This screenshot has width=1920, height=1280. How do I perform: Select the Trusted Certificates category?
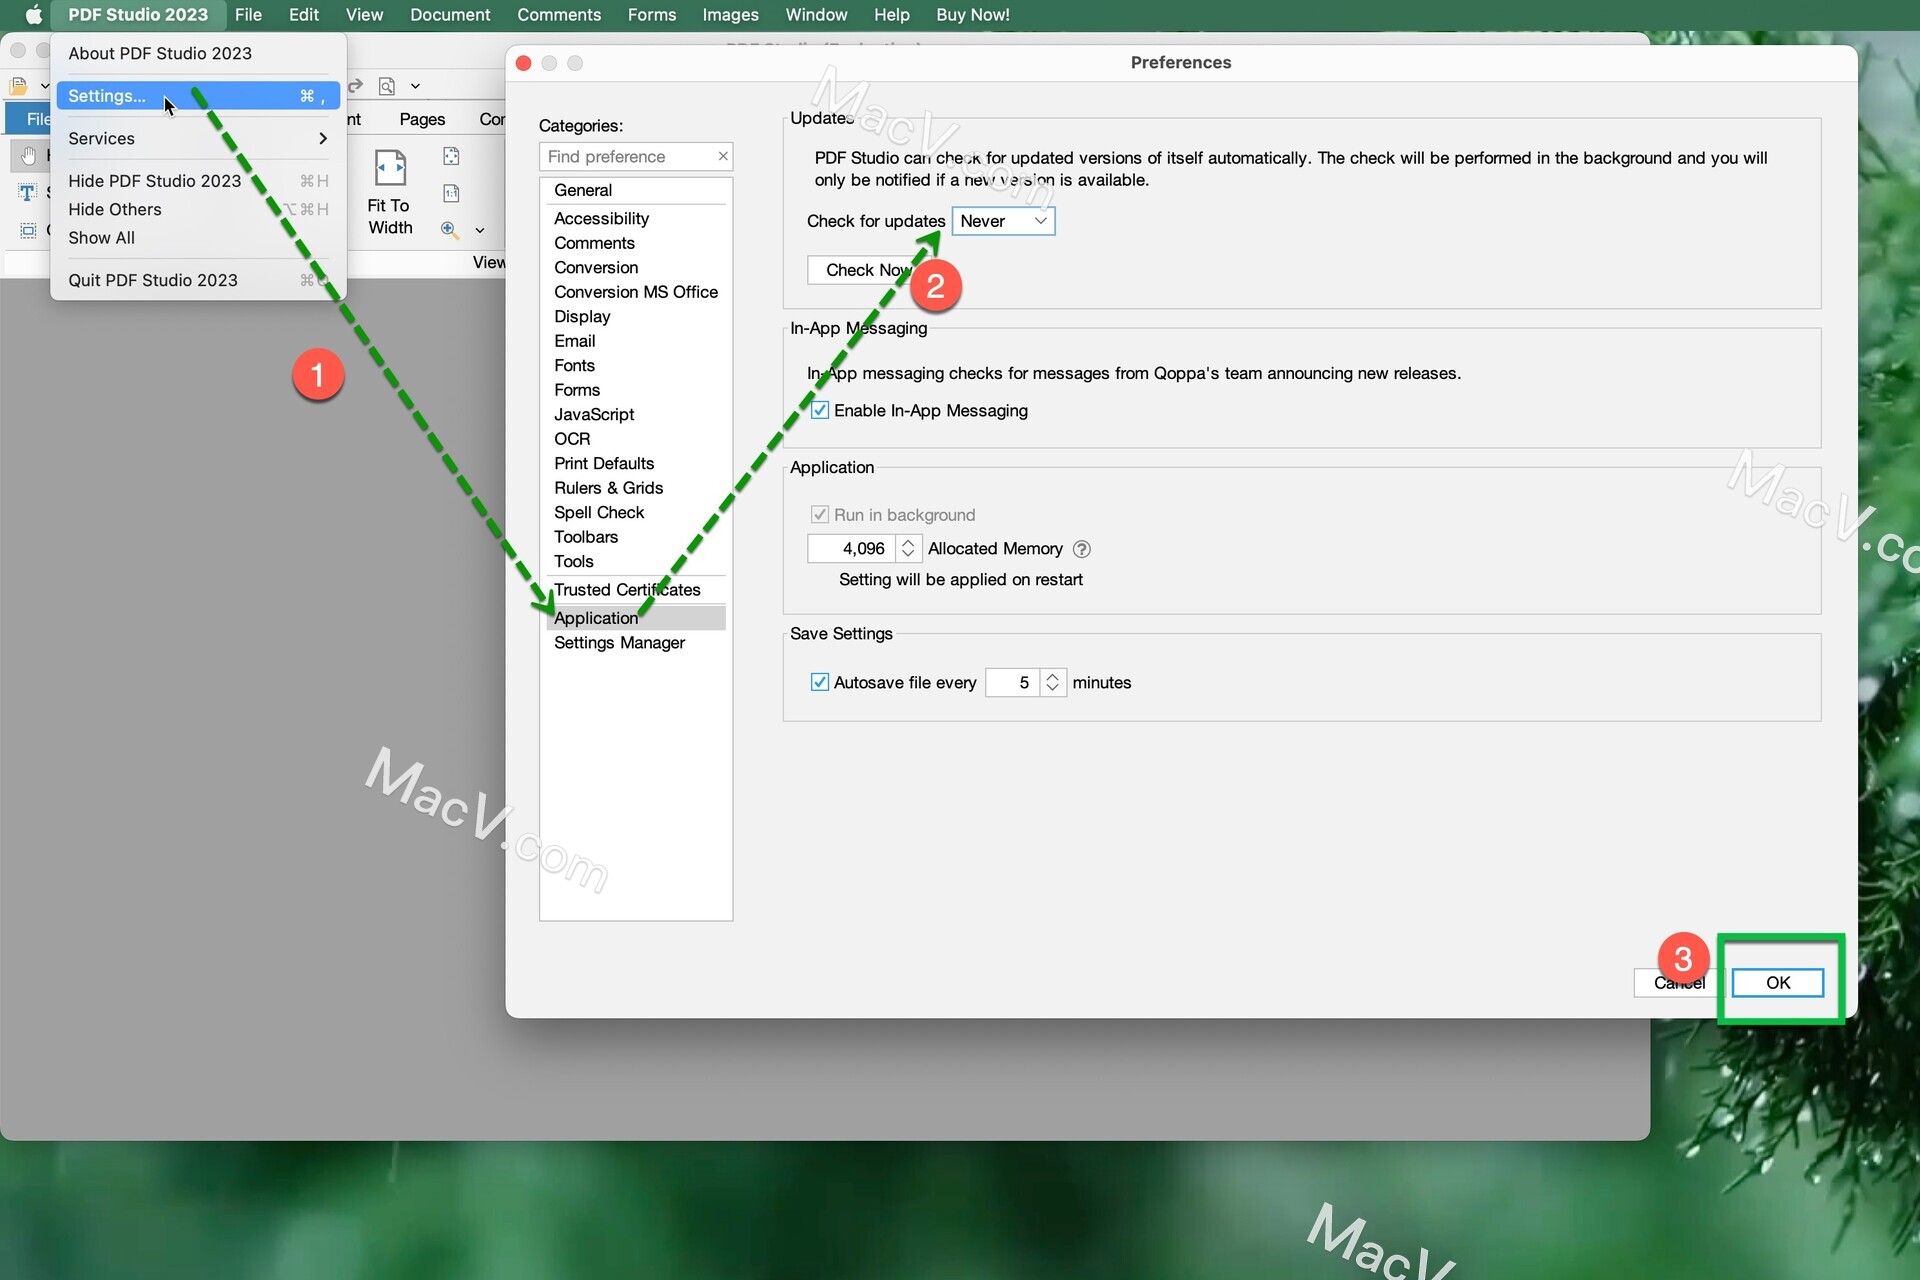tap(635, 590)
